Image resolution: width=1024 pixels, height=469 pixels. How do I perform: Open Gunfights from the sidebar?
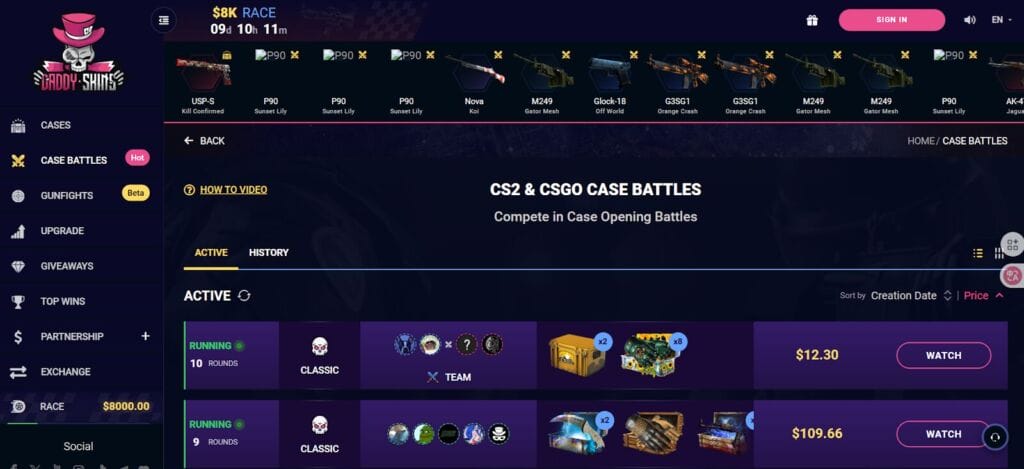coord(67,195)
